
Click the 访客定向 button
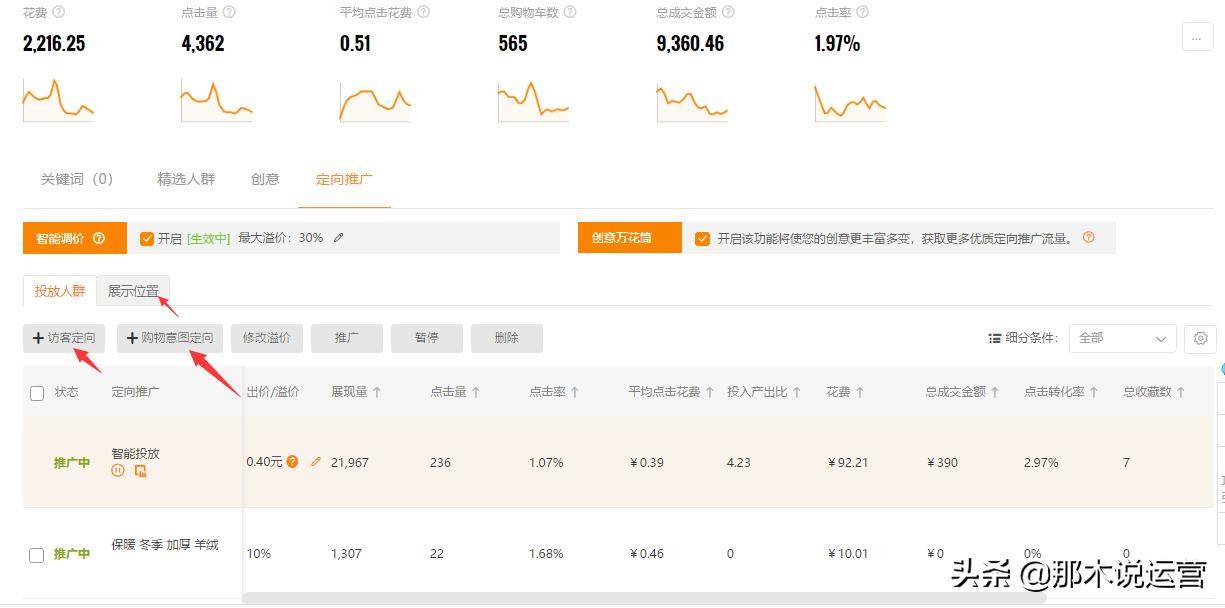63,338
